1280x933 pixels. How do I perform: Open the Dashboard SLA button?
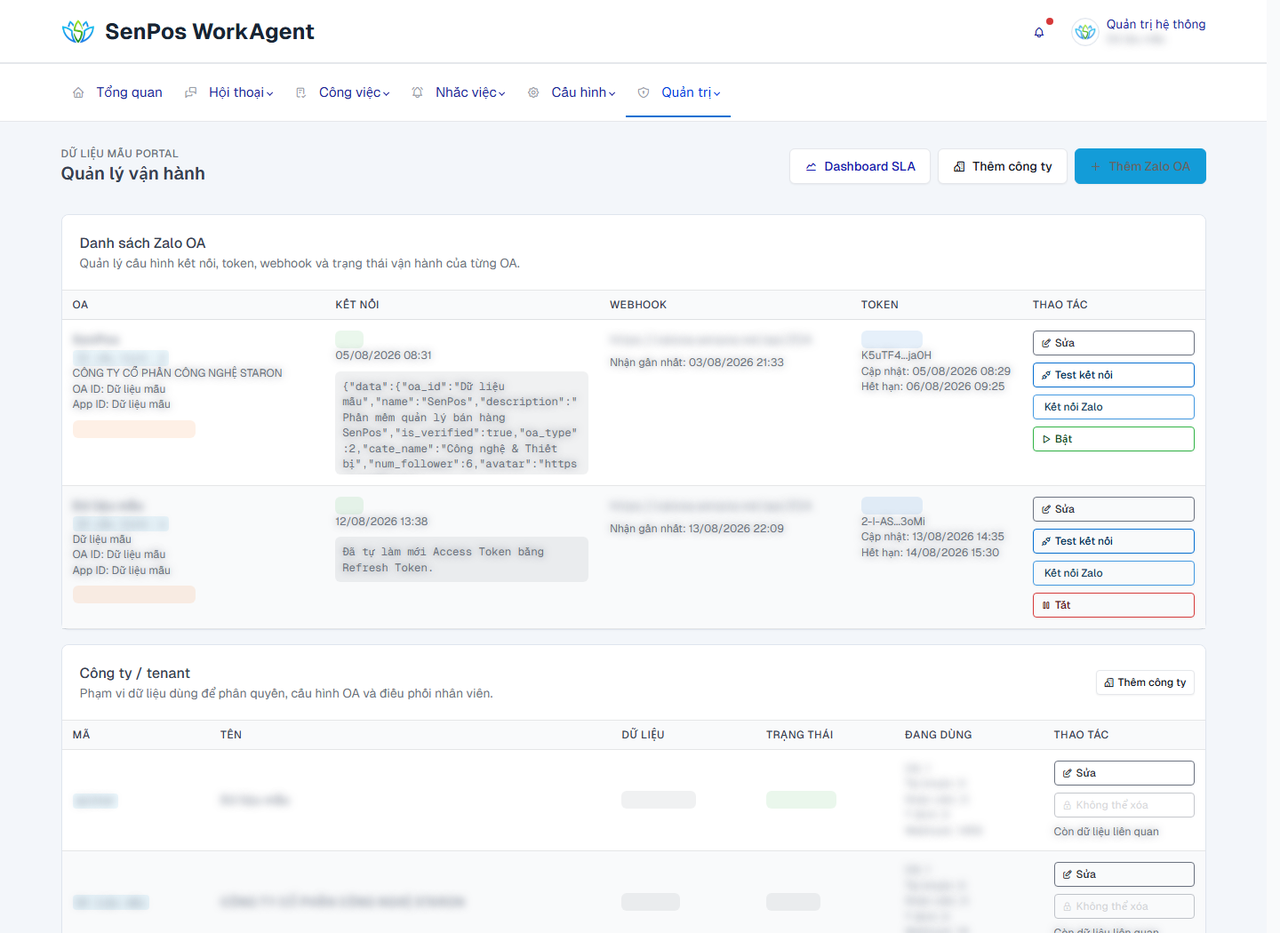point(860,166)
